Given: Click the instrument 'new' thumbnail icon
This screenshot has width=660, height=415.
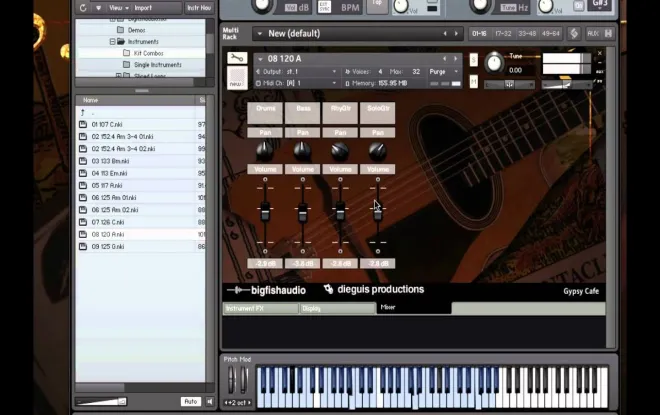Looking at the screenshot, I should click(x=237, y=78).
